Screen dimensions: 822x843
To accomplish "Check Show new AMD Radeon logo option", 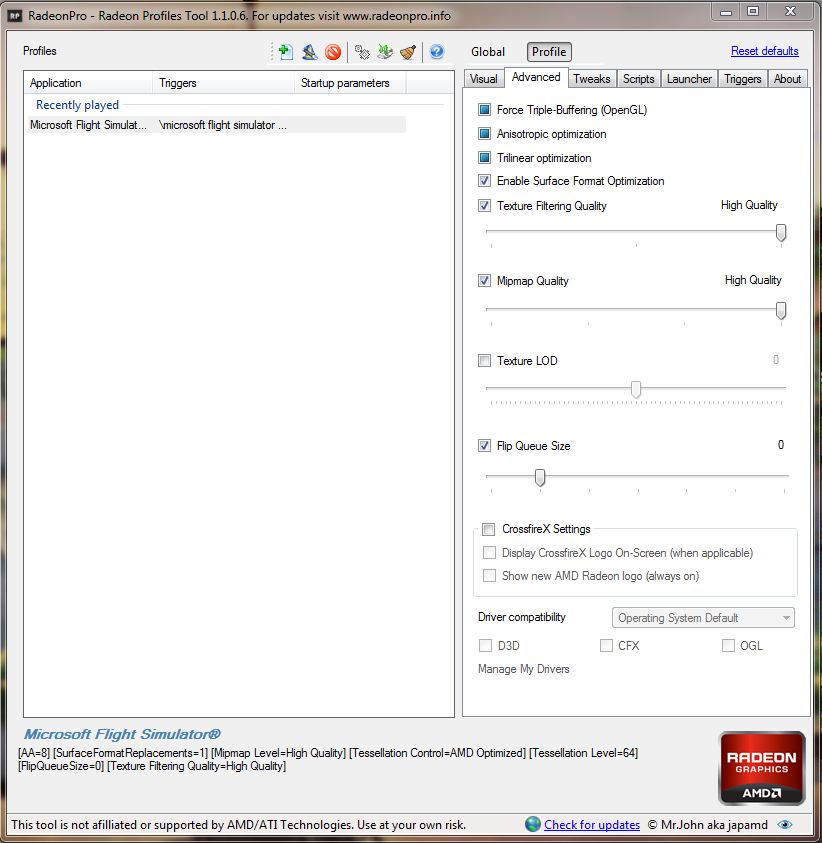I will [x=489, y=576].
